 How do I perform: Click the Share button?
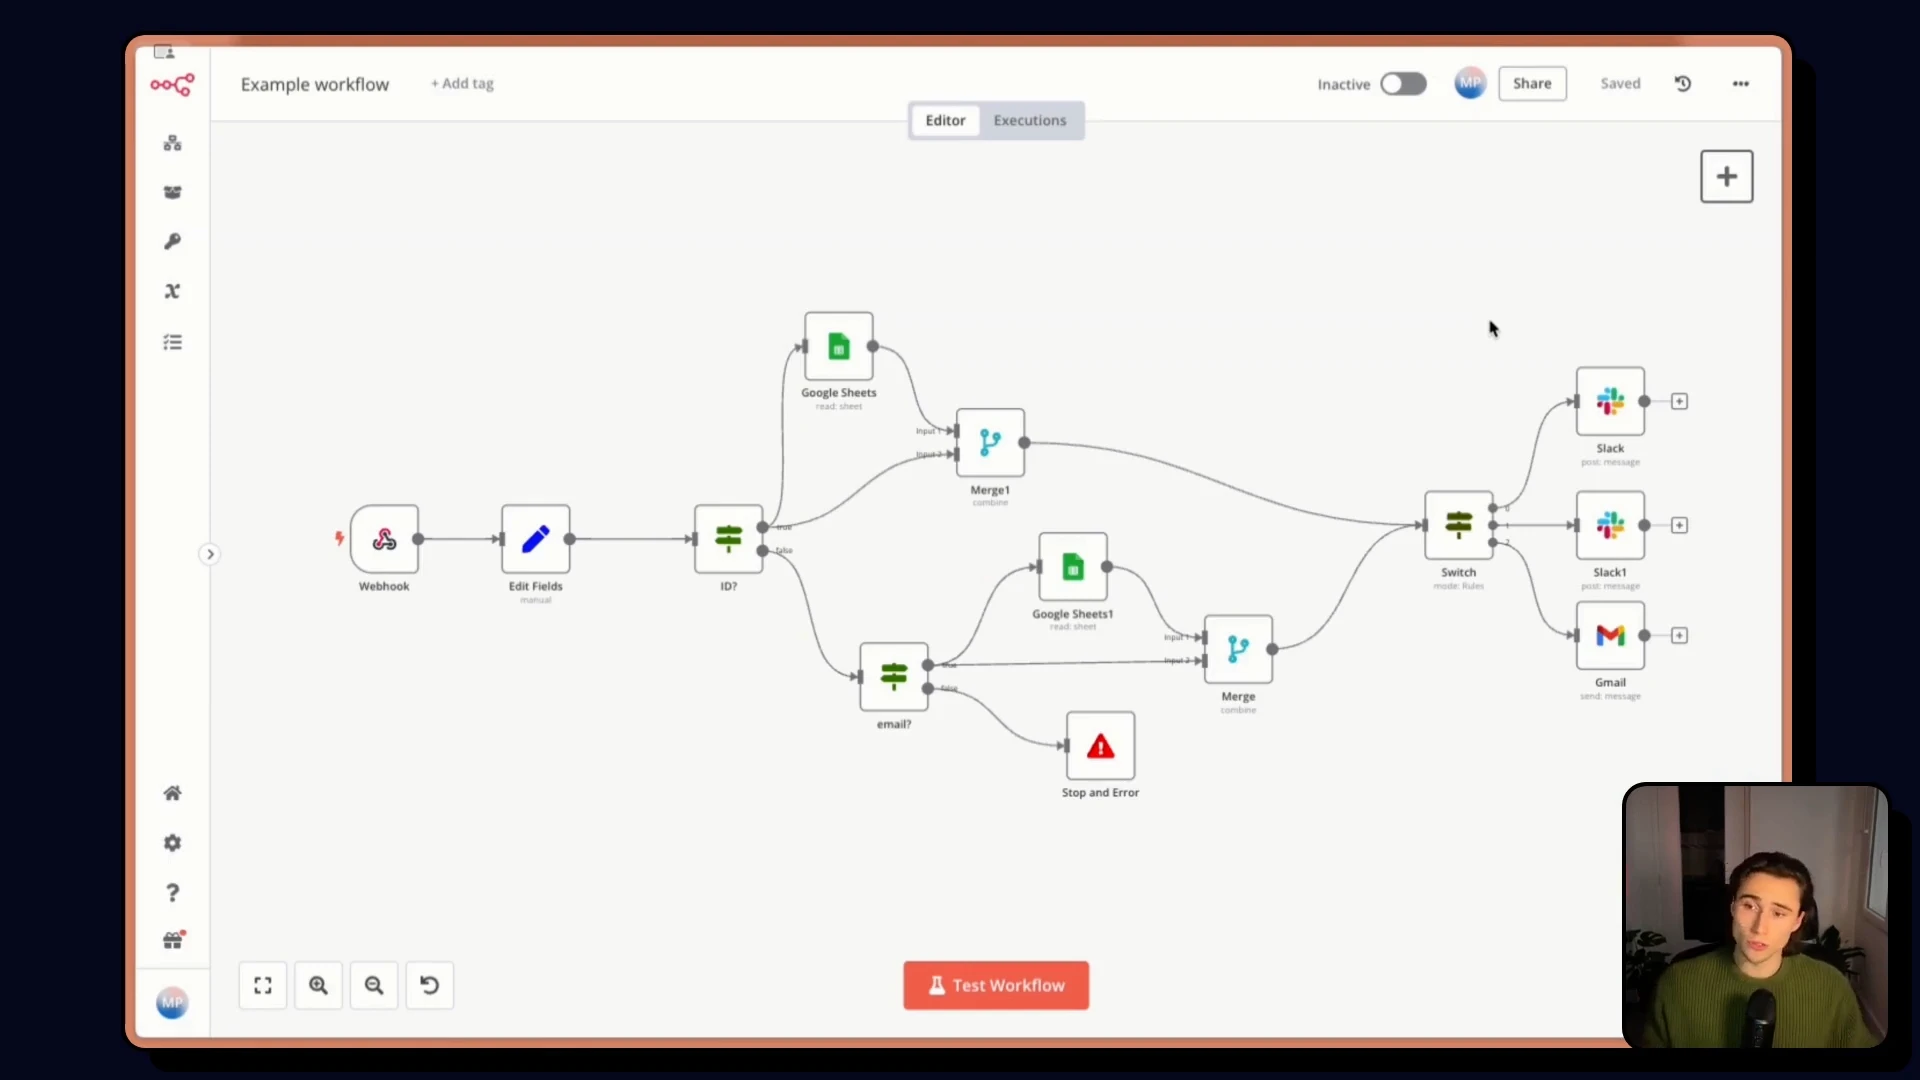1532,84
